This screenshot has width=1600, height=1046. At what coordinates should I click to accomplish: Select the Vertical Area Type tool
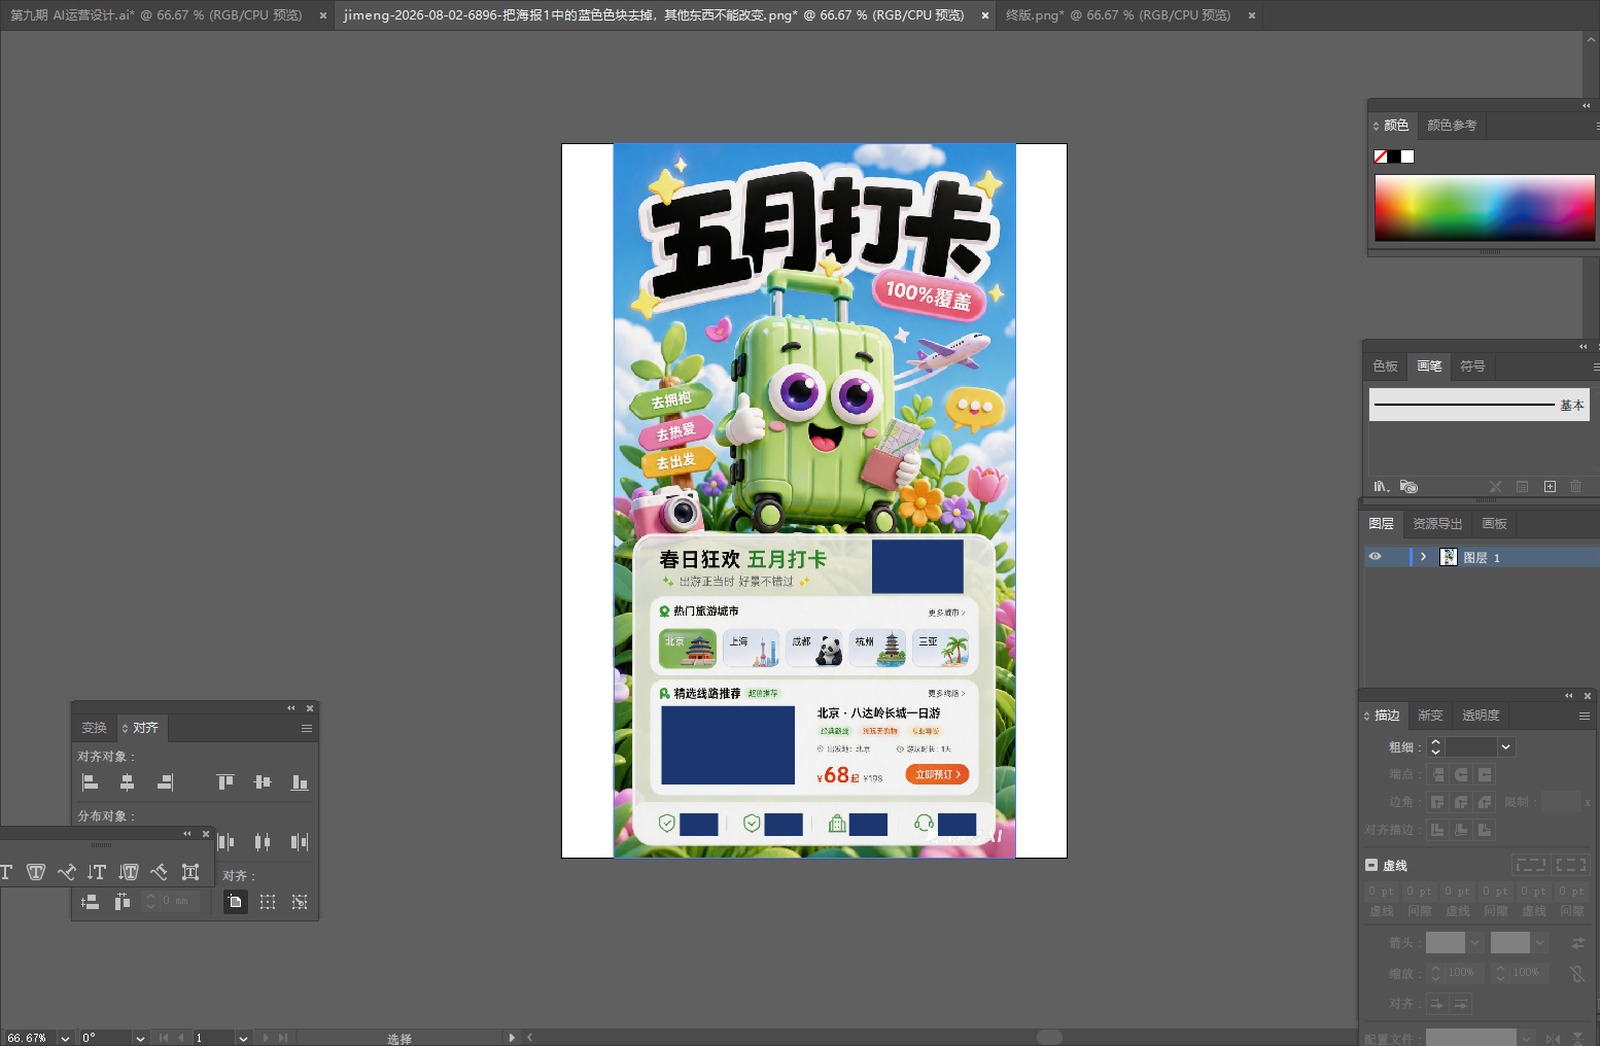[x=128, y=872]
